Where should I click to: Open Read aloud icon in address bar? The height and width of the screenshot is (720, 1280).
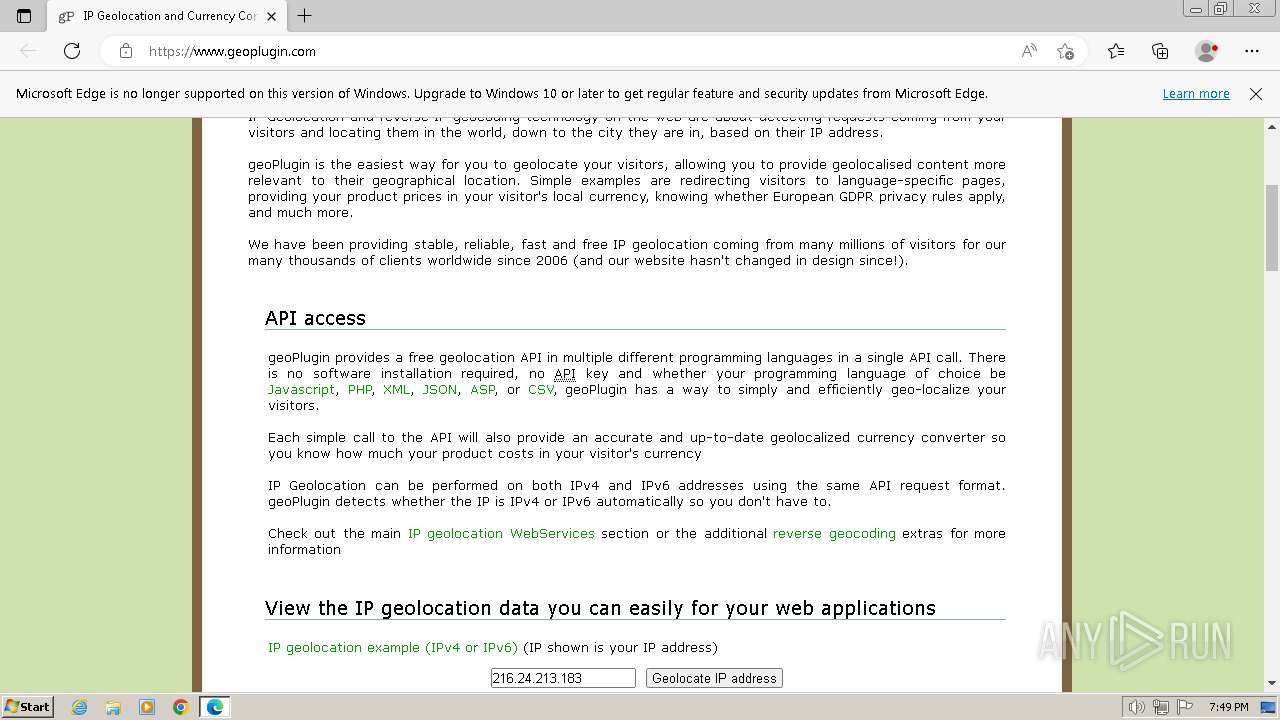[x=1029, y=51]
